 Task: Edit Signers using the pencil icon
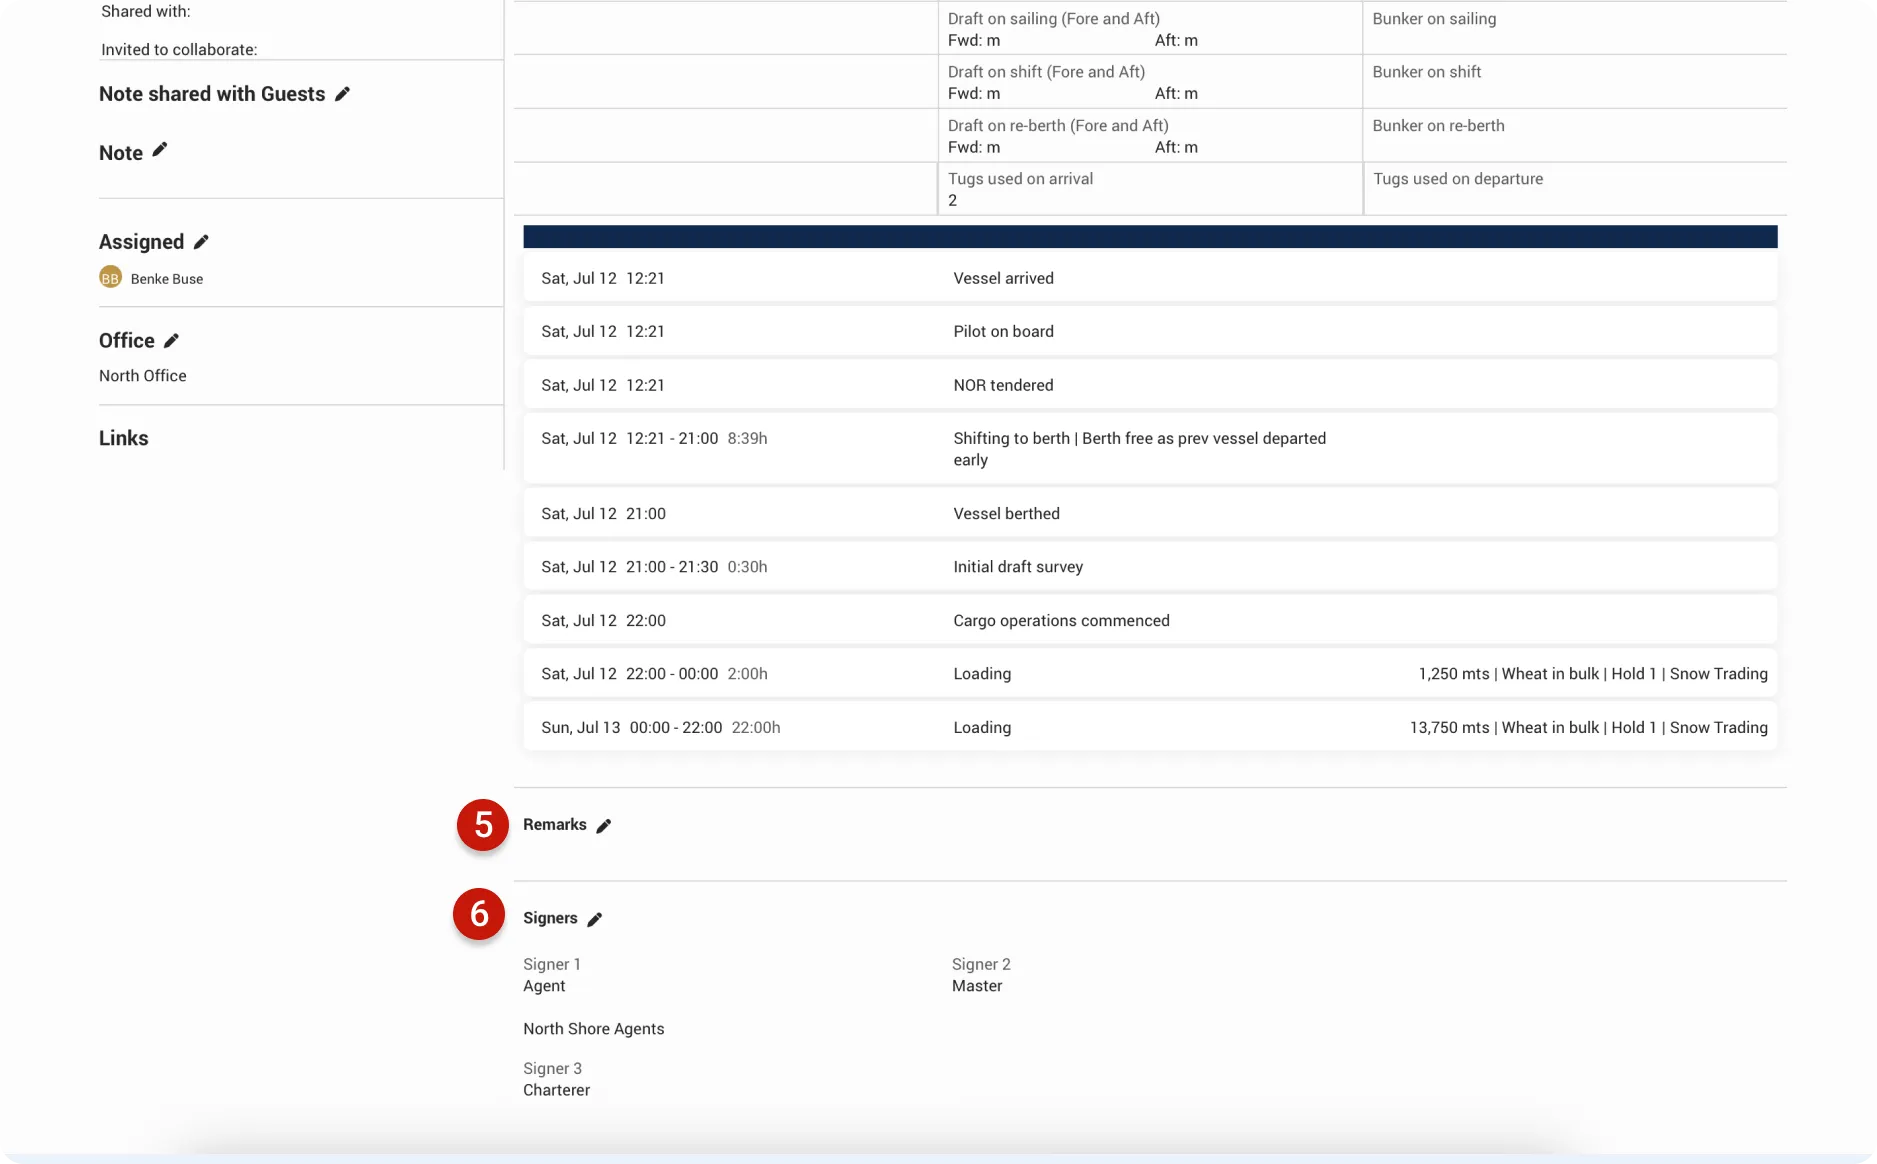pos(594,919)
